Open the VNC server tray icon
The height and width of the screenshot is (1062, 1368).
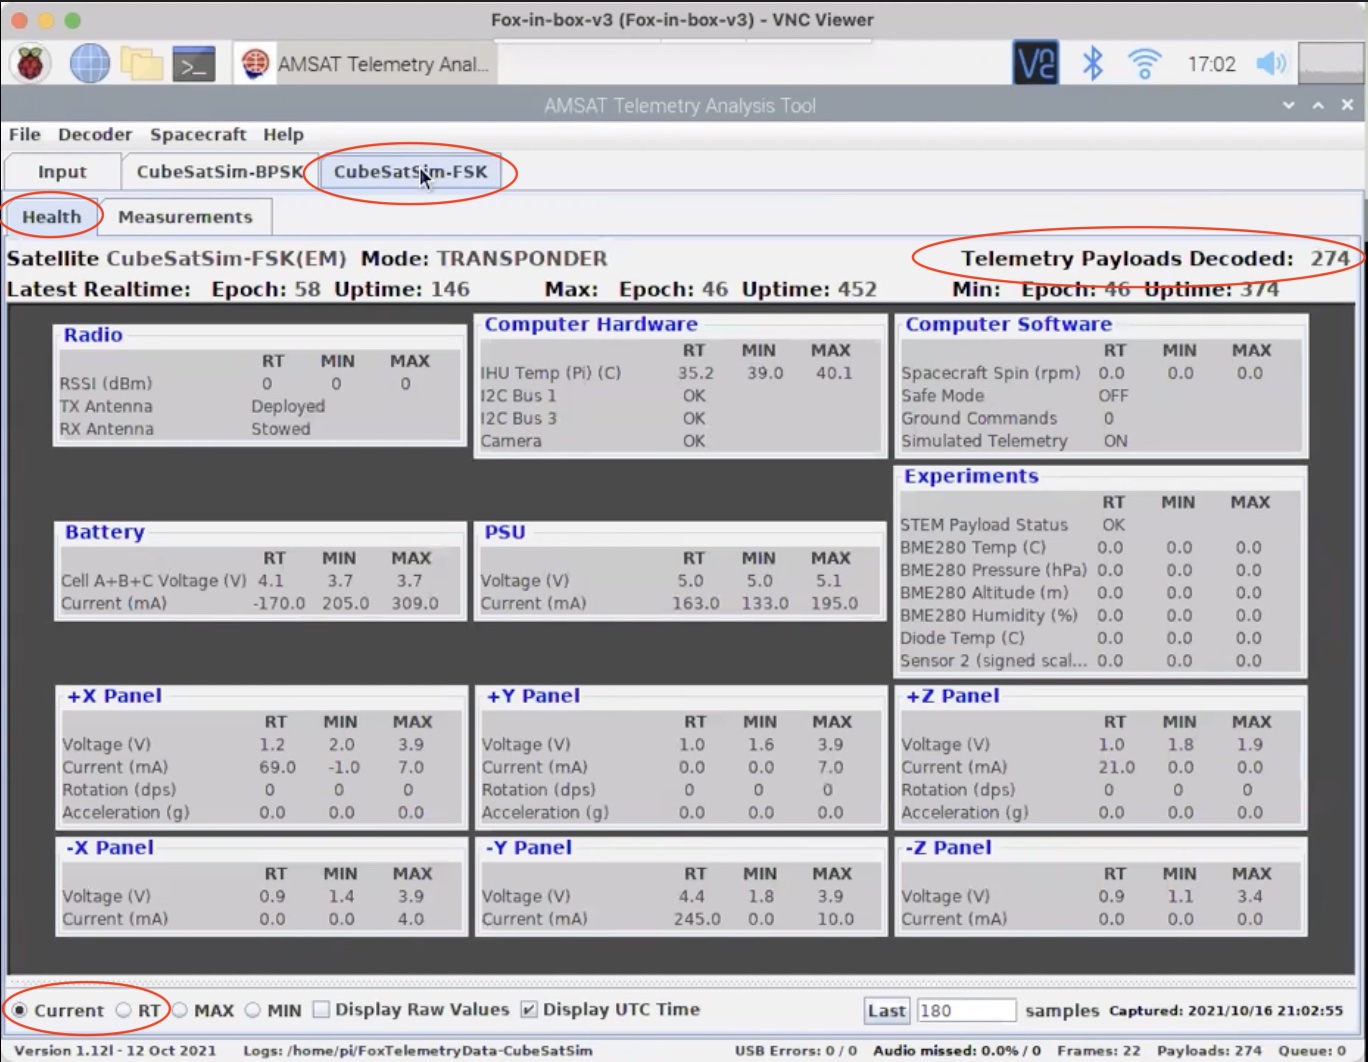[x=1035, y=64]
